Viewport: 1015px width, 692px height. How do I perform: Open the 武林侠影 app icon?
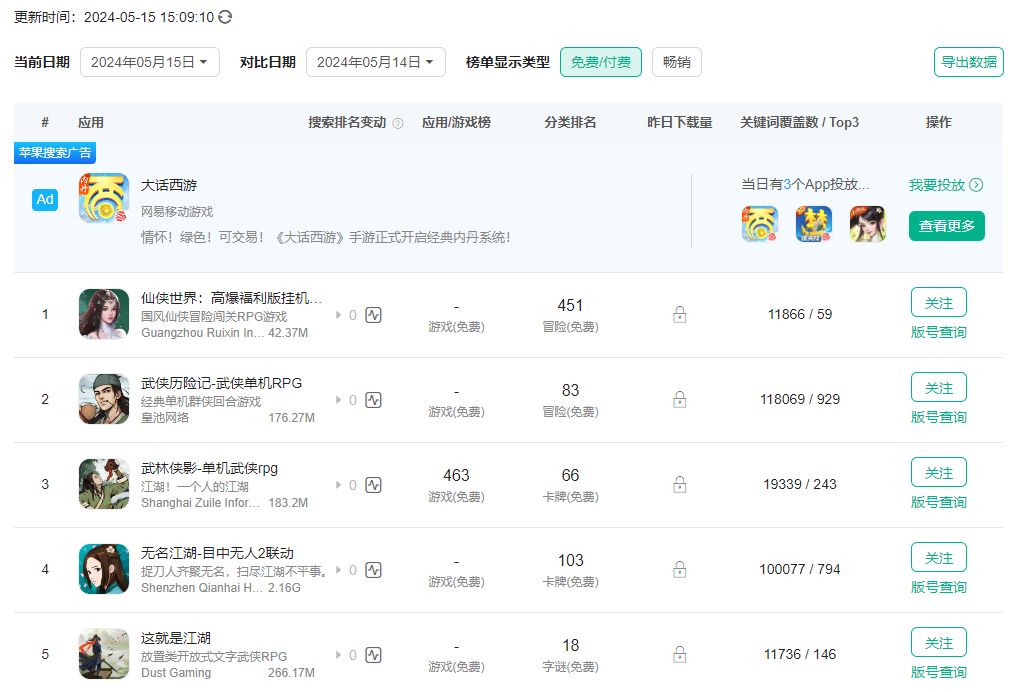point(104,484)
